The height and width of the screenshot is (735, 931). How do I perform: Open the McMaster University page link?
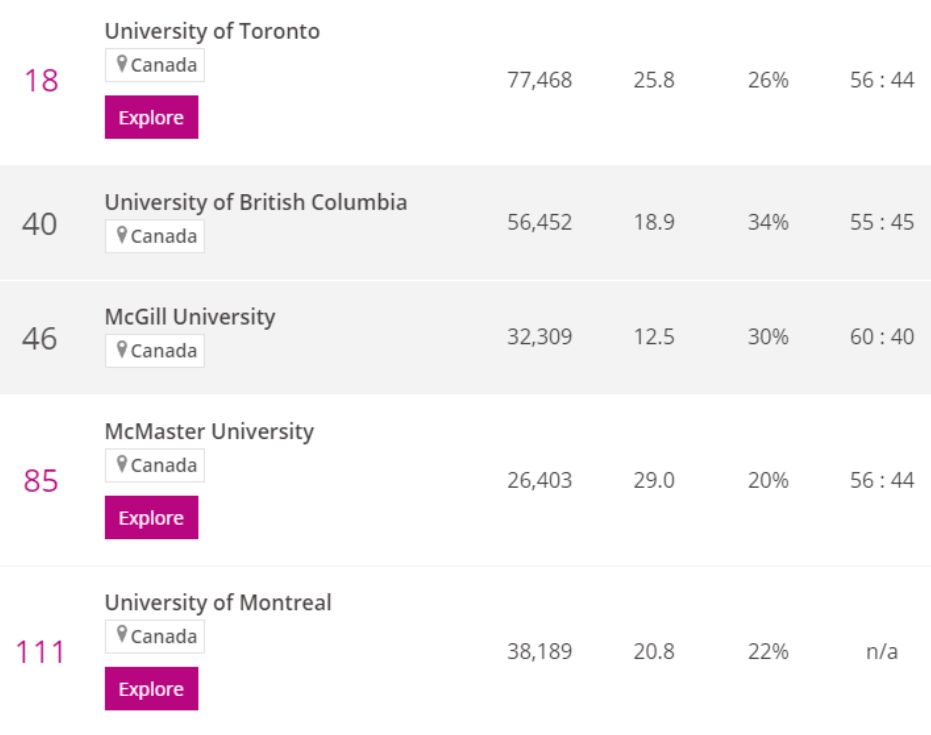(209, 431)
